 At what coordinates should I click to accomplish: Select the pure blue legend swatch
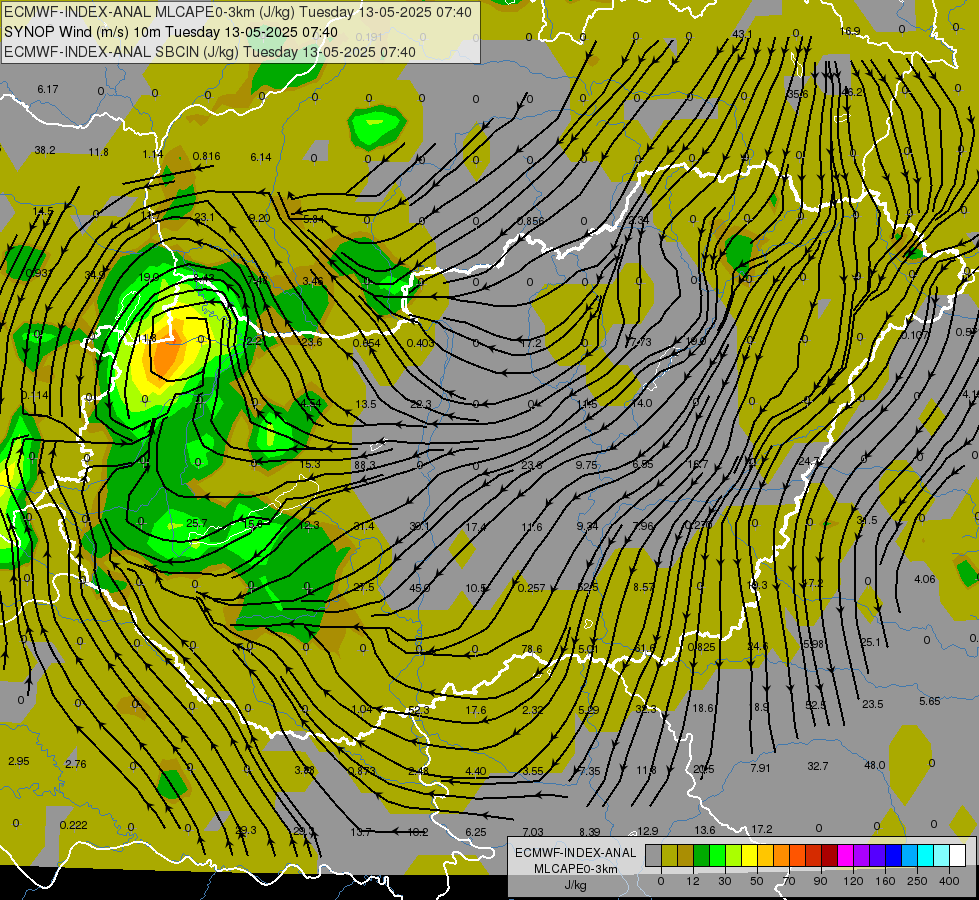coord(893,856)
